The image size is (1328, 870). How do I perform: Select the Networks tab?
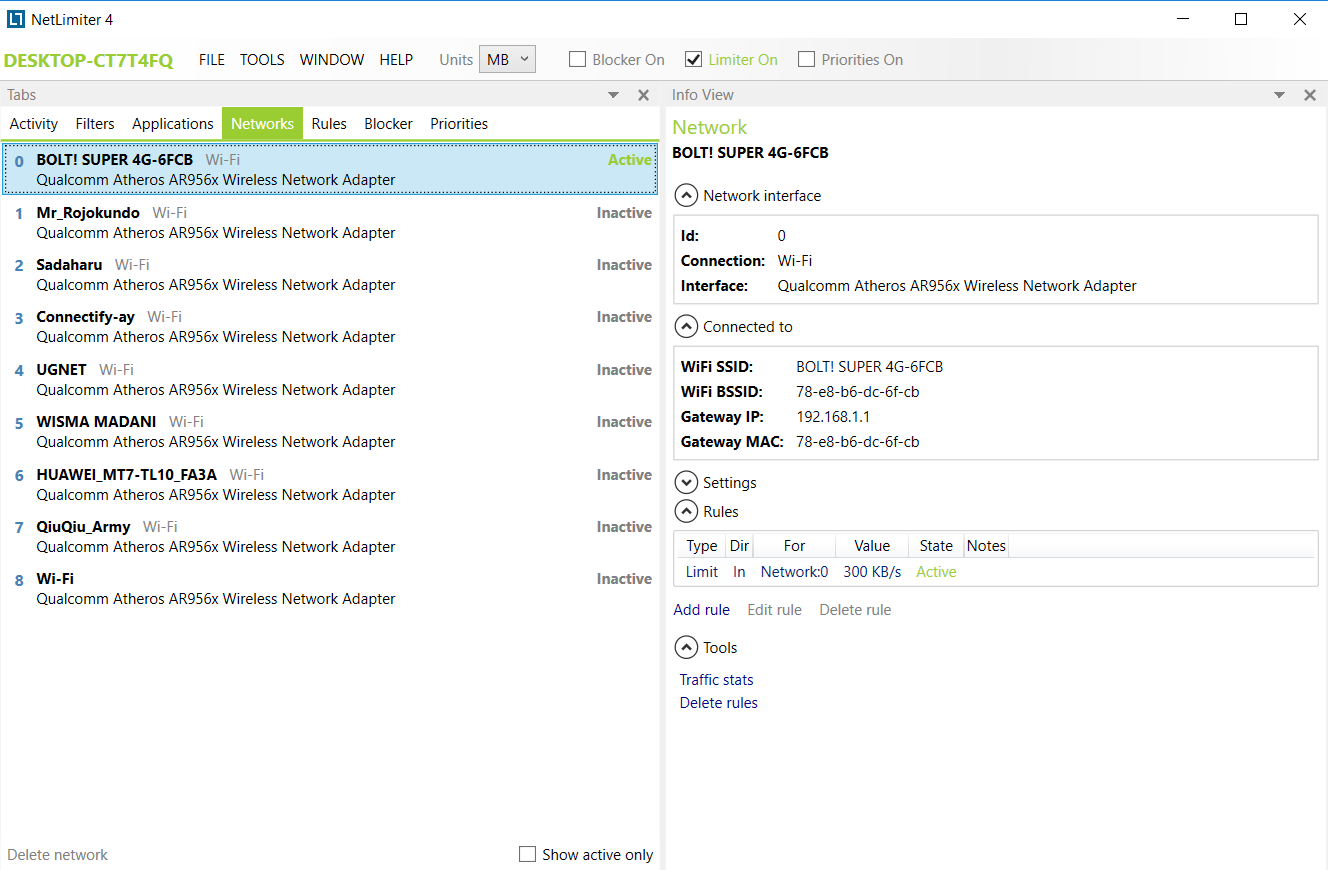tap(262, 124)
